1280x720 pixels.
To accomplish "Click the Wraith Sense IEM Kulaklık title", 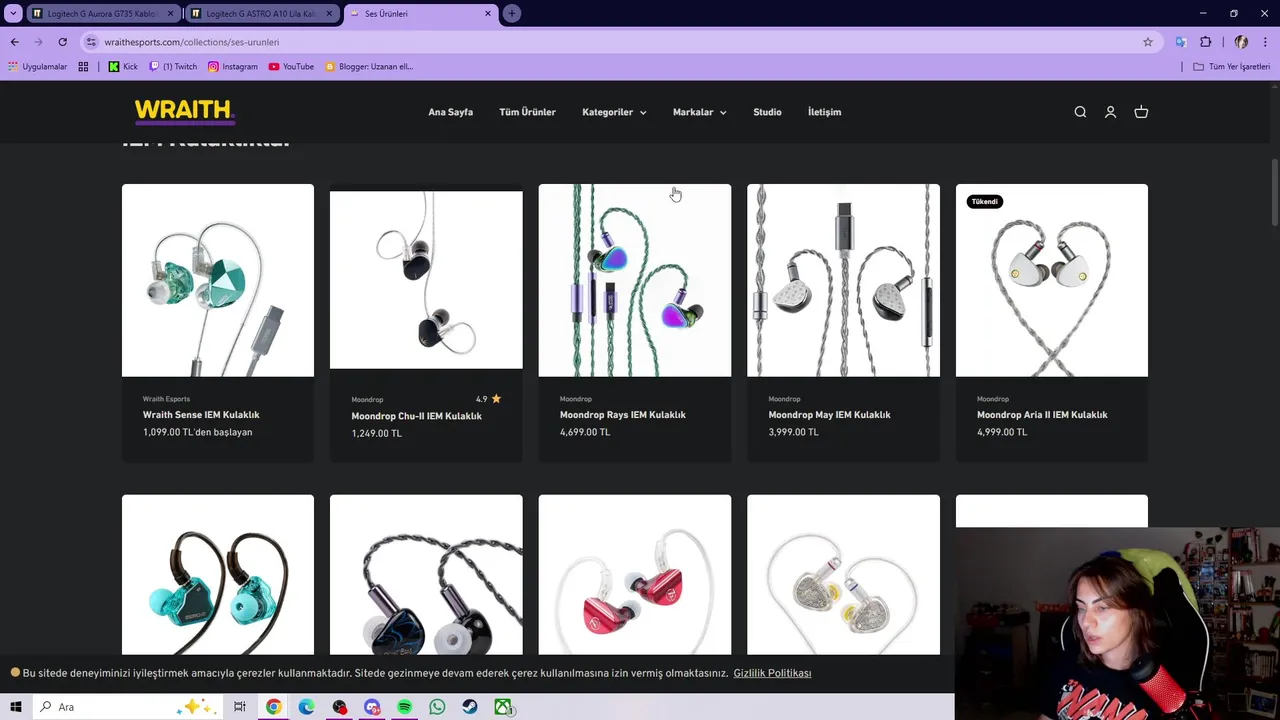I will point(201,415).
